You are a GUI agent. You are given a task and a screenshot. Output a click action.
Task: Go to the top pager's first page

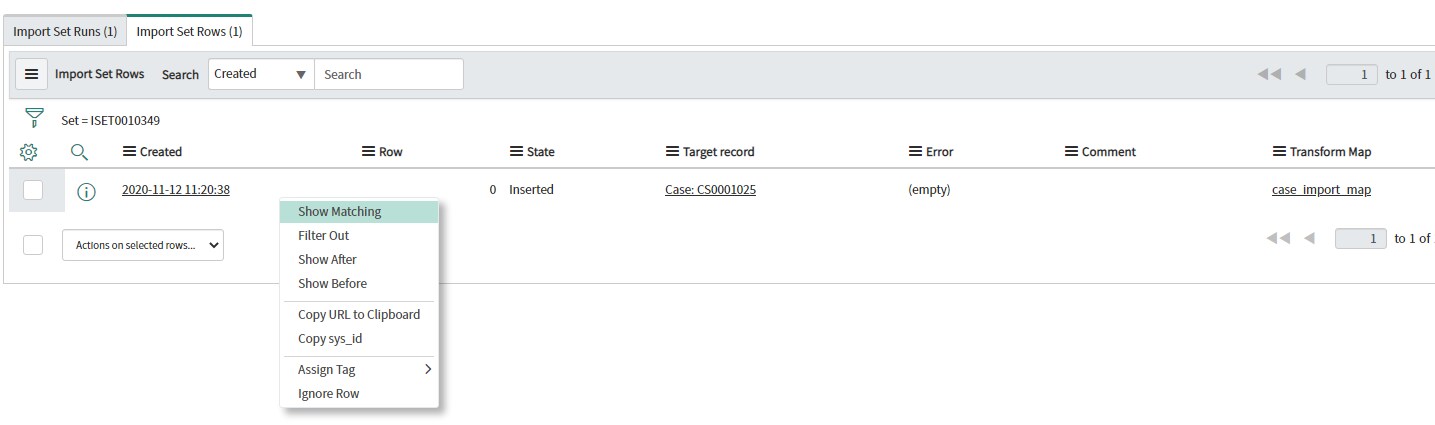click(1269, 74)
